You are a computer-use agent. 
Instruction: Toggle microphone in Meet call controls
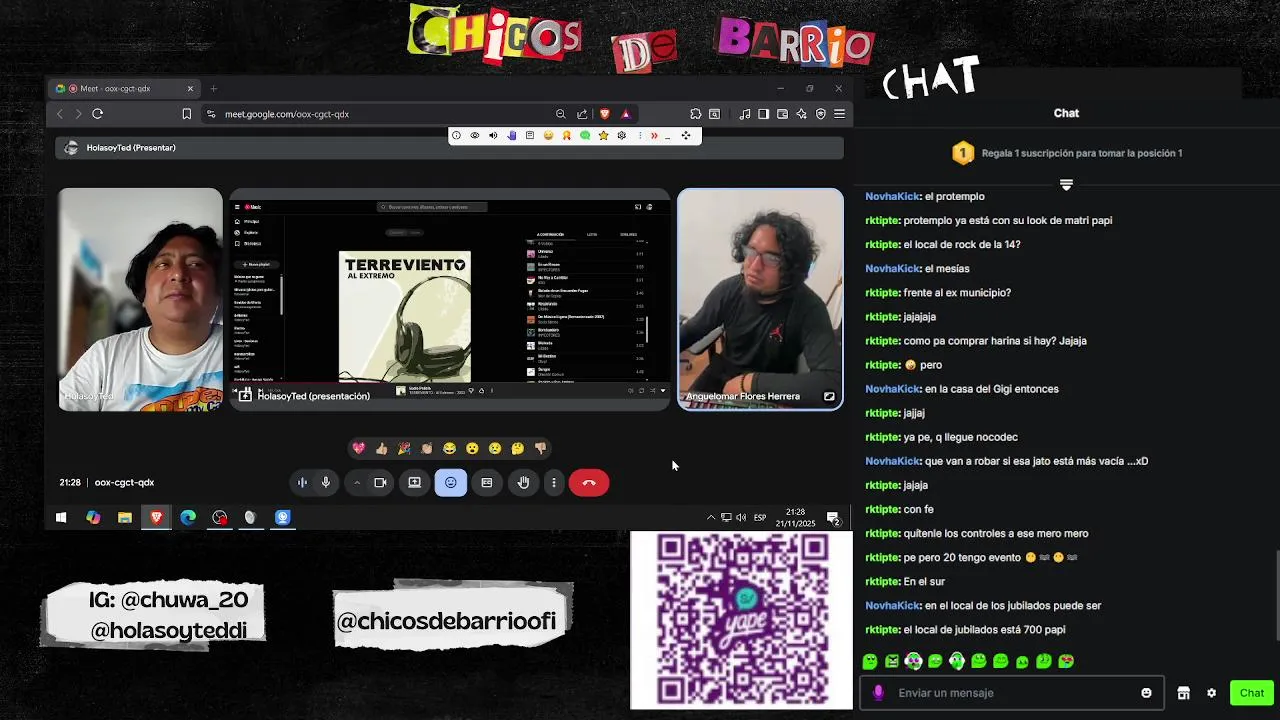point(326,483)
